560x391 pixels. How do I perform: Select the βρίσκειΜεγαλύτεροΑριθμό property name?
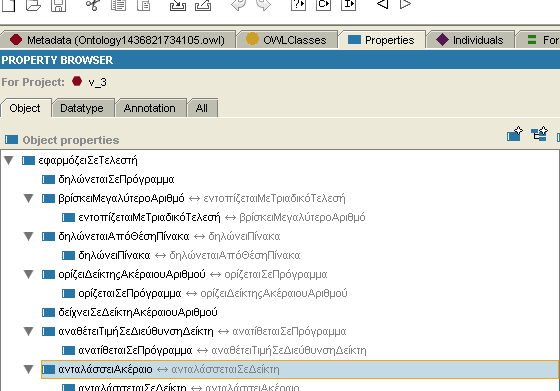point(121,198)
